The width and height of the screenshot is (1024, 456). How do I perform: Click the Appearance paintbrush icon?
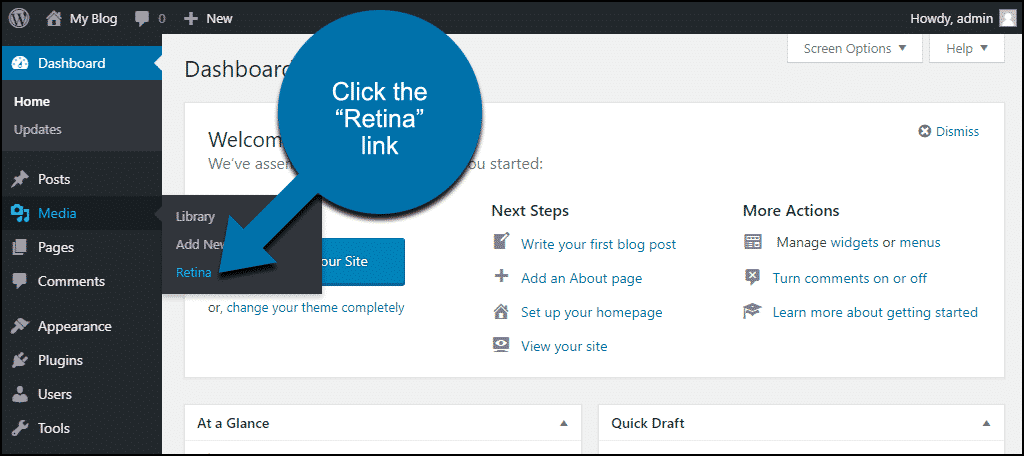(20, 326)
